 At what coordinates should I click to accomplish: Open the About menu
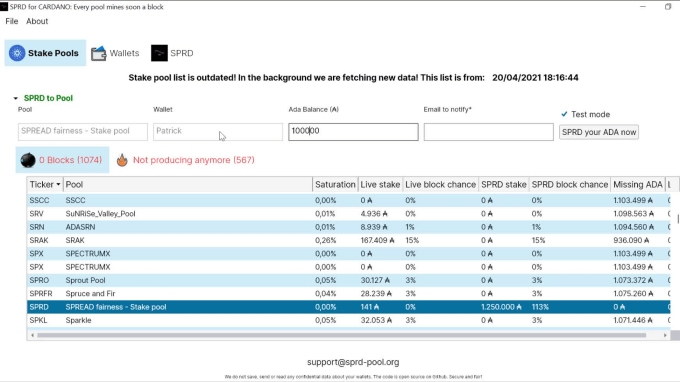[37, 21]
